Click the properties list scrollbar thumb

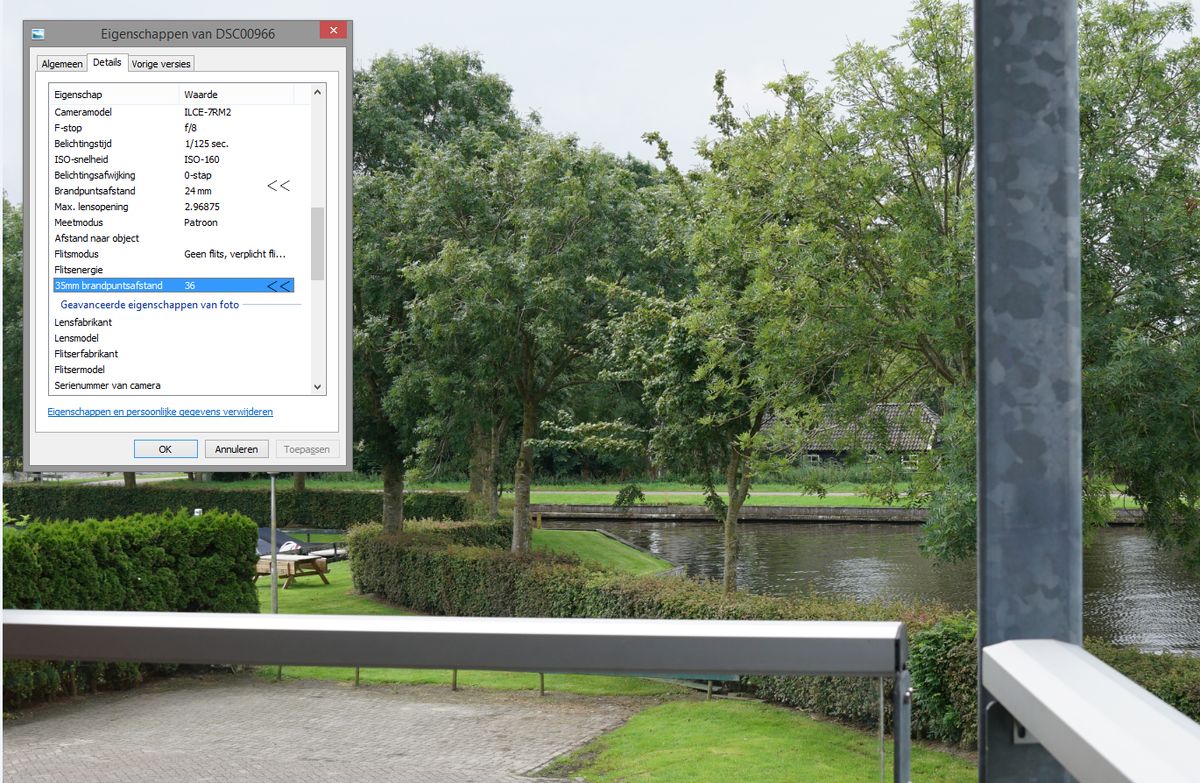point(318,243)
